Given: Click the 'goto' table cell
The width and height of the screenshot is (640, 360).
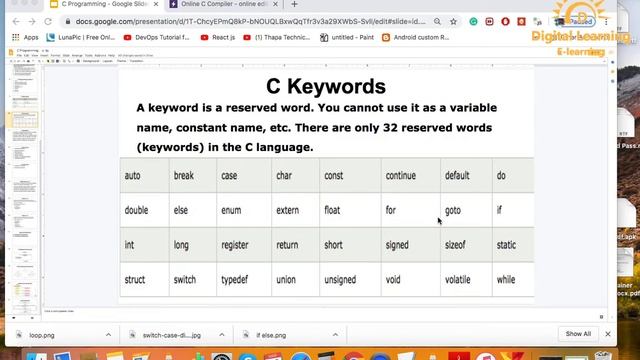Looking at the screenshot, I should (x=466, y=210).
